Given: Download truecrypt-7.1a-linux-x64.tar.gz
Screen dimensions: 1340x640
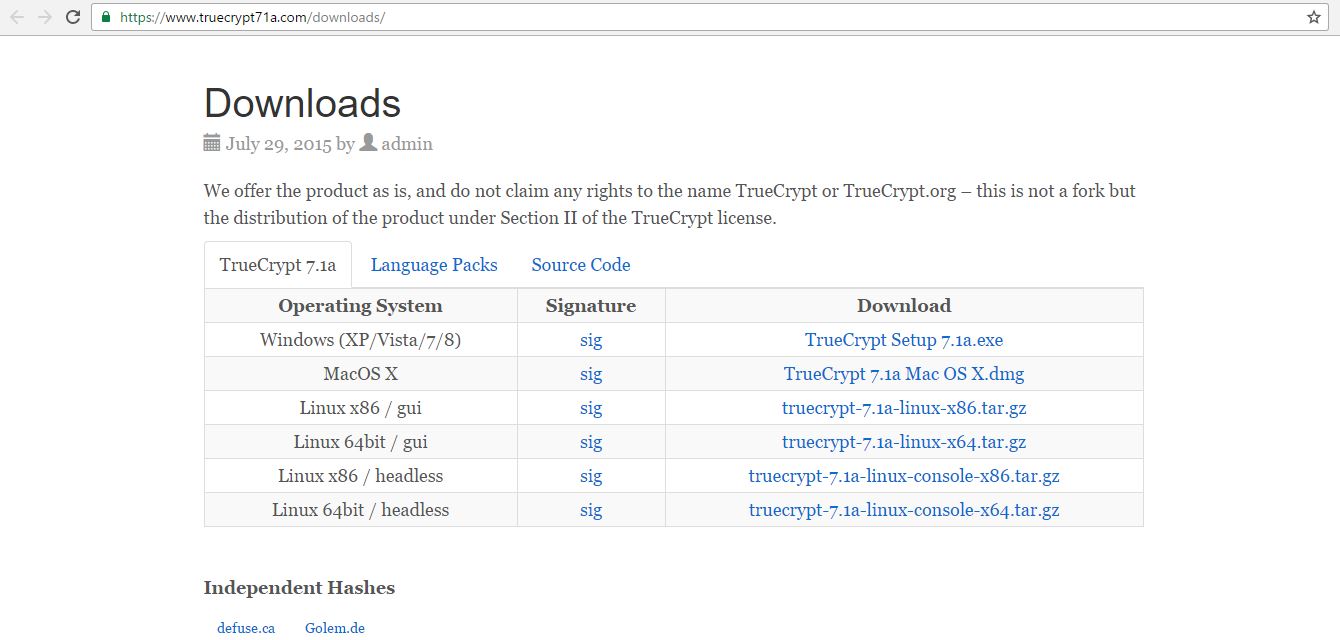Looking at the screenshot, I should (x=904, y=442).
